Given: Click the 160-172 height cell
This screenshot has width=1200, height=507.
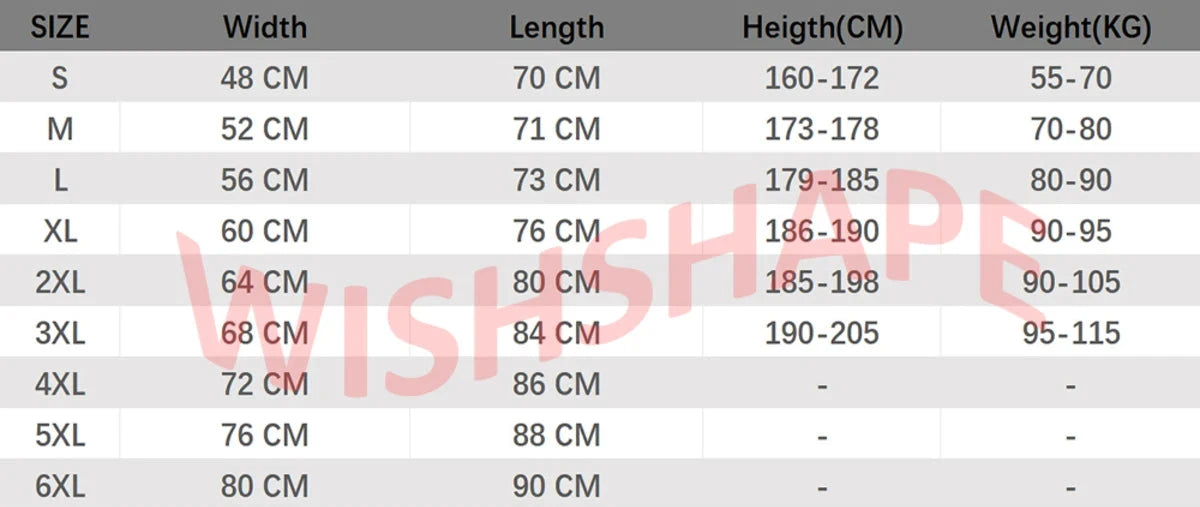Looking at the screenshot, I should coord(822,78).
